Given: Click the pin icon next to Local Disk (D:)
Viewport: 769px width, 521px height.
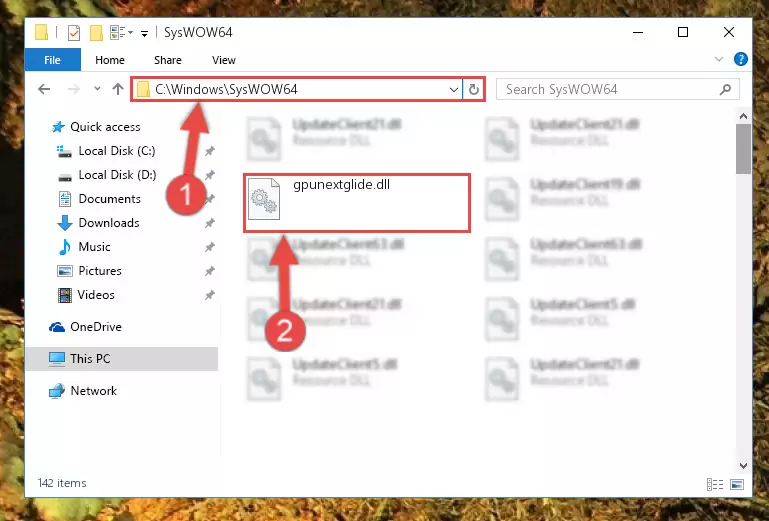Looking at the screenshot, I should pyautogui.click(x=209, y=175).
